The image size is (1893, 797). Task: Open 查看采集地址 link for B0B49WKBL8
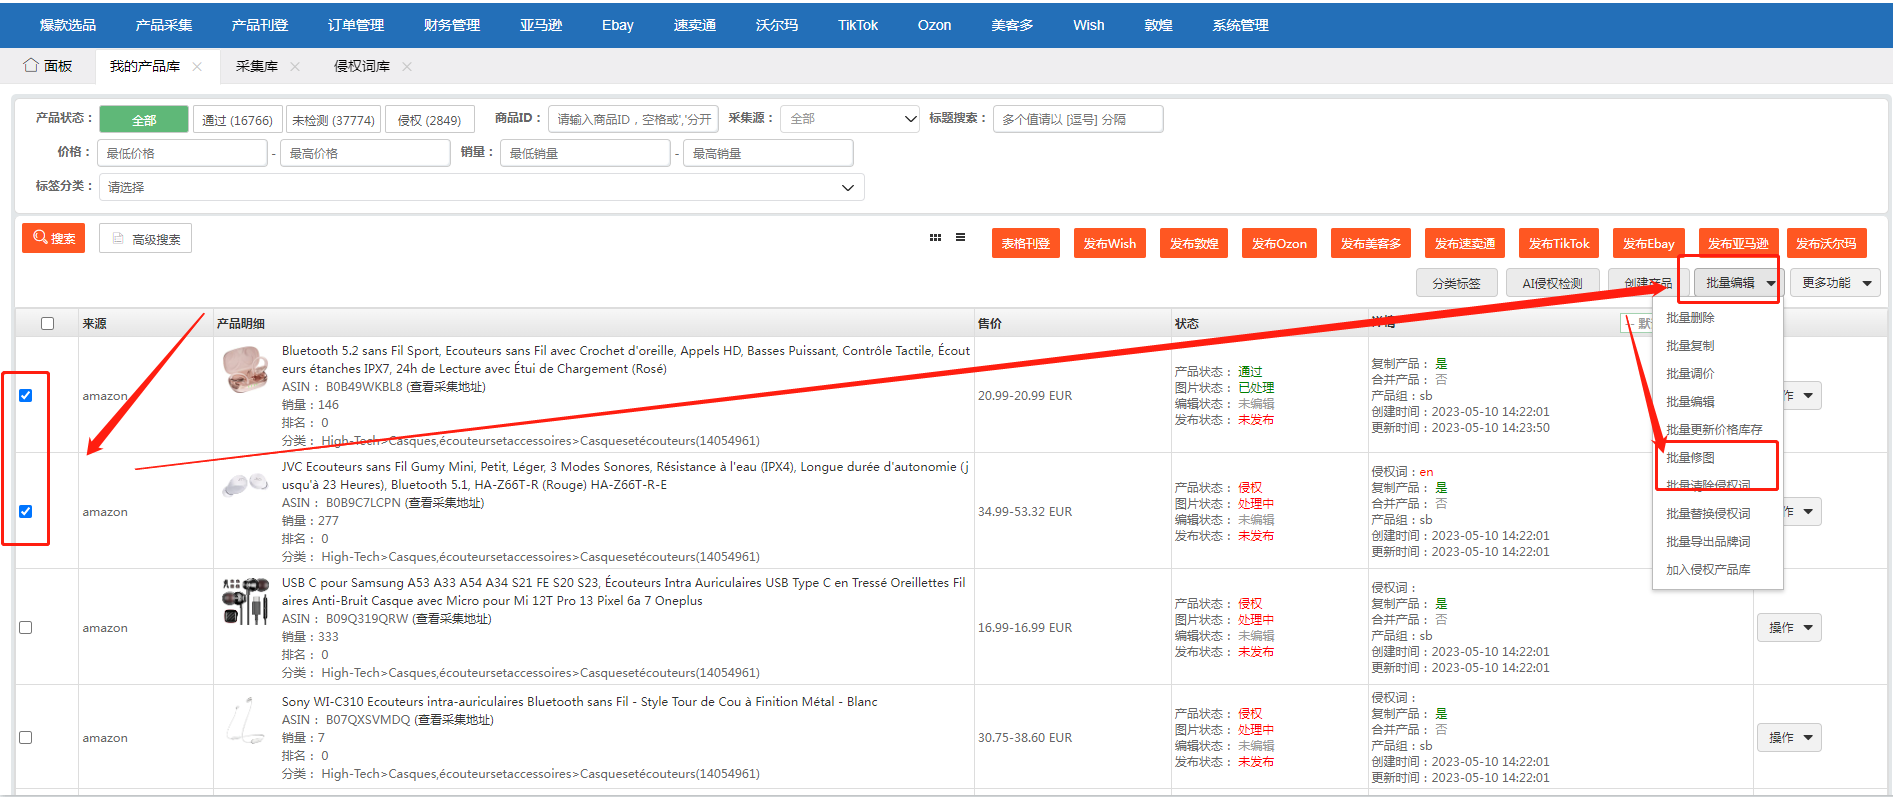tap(445, 387)
